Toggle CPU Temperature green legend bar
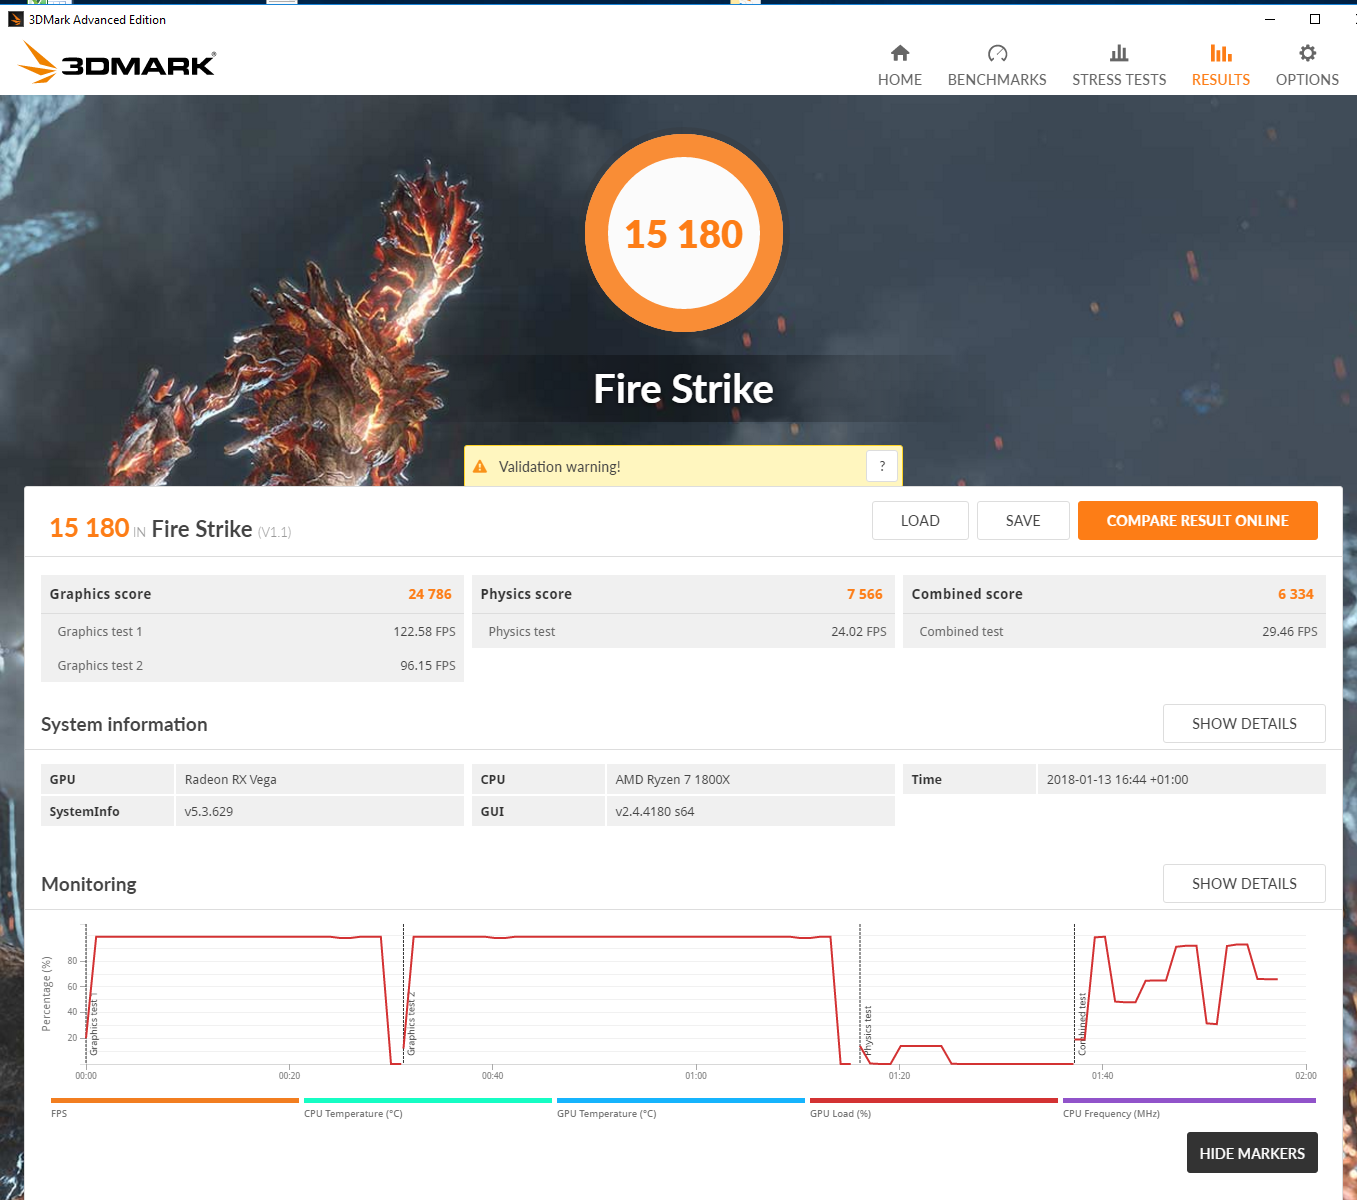 [427, 1100]
